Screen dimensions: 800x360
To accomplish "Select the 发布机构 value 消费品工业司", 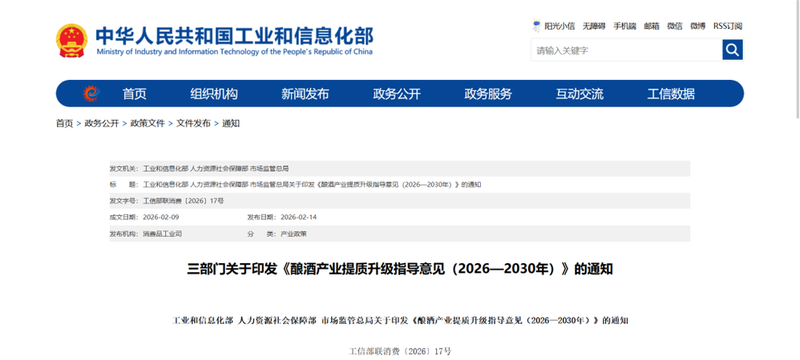I will (162, 234).
